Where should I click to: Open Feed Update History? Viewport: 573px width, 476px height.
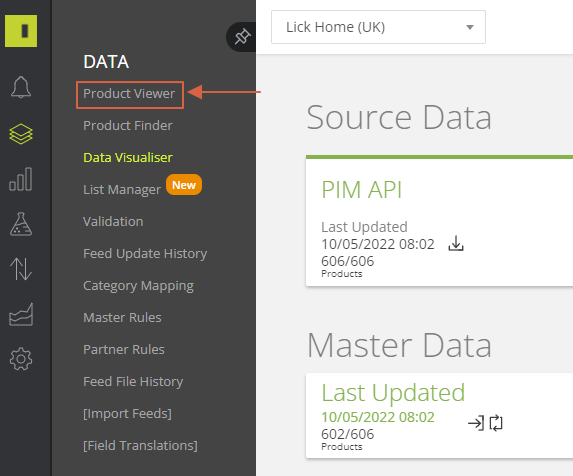coord(145,254)
